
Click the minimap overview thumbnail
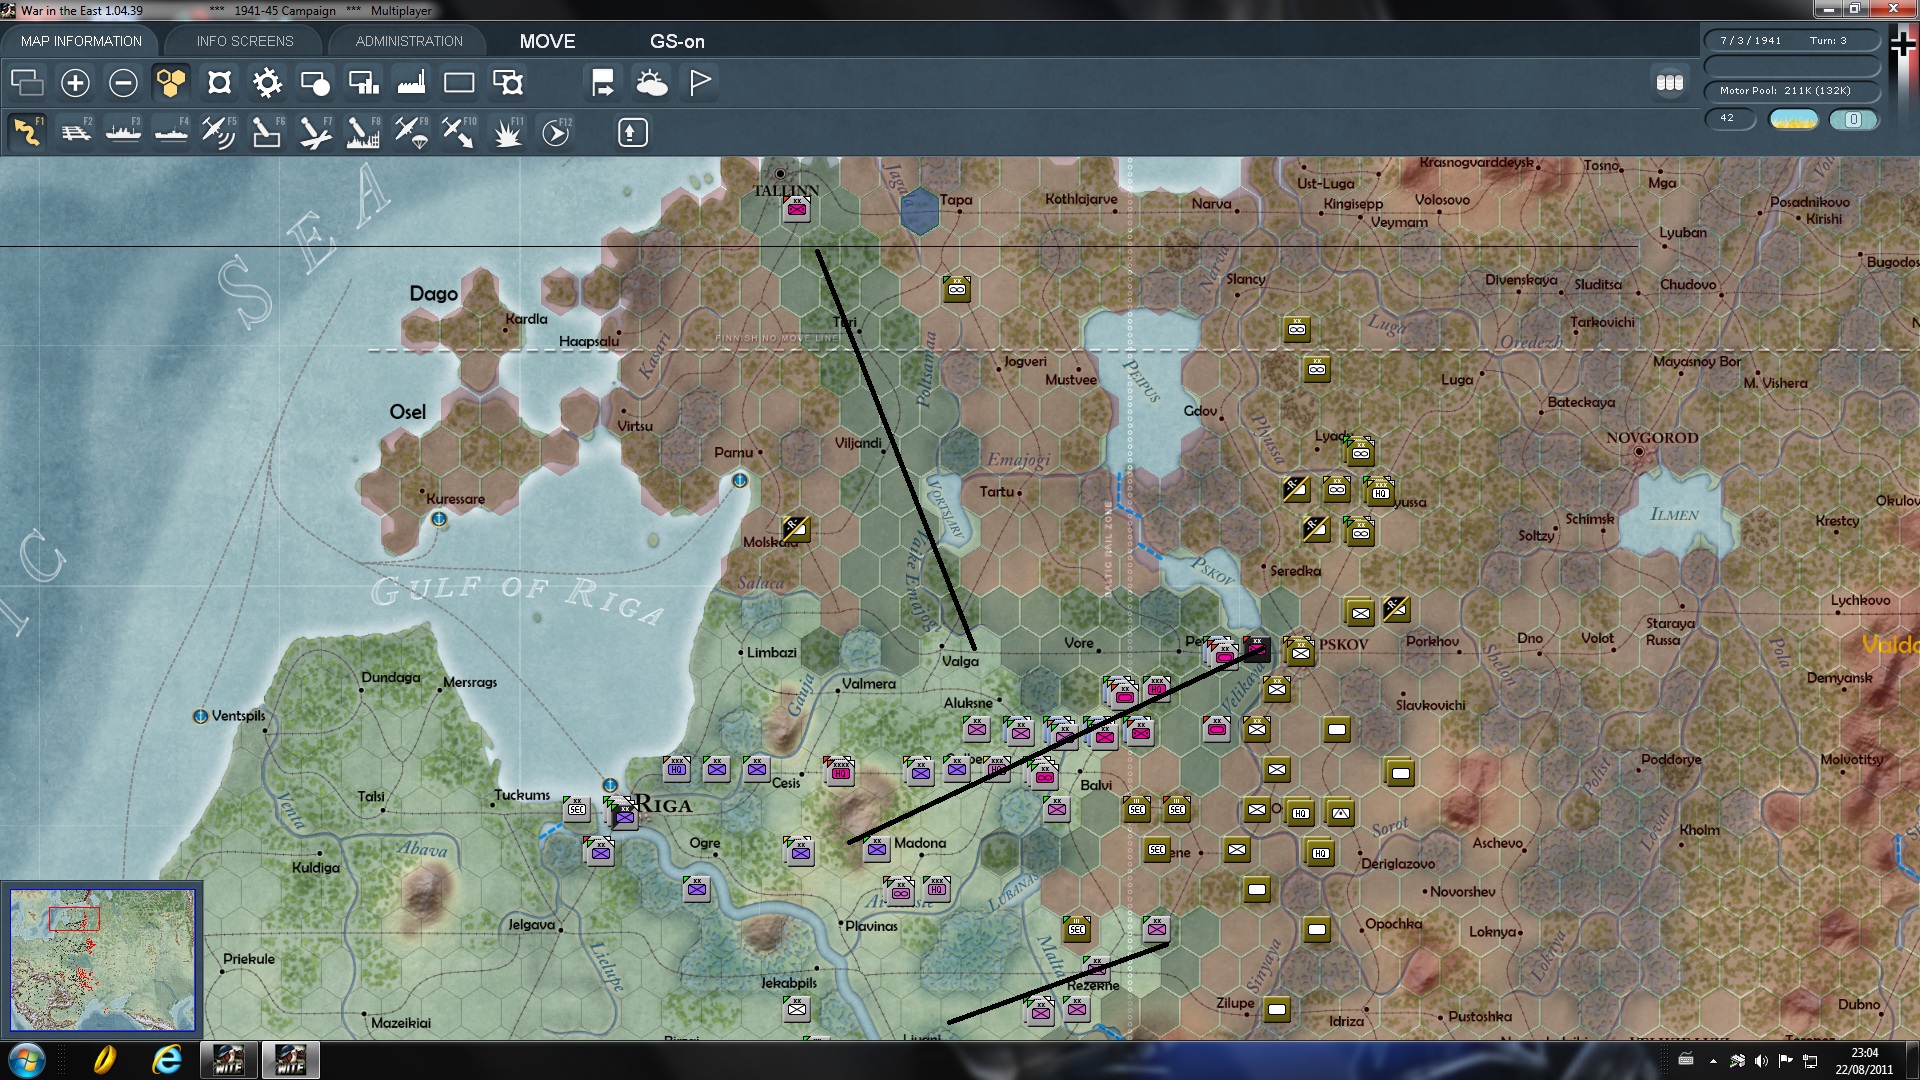102,960
